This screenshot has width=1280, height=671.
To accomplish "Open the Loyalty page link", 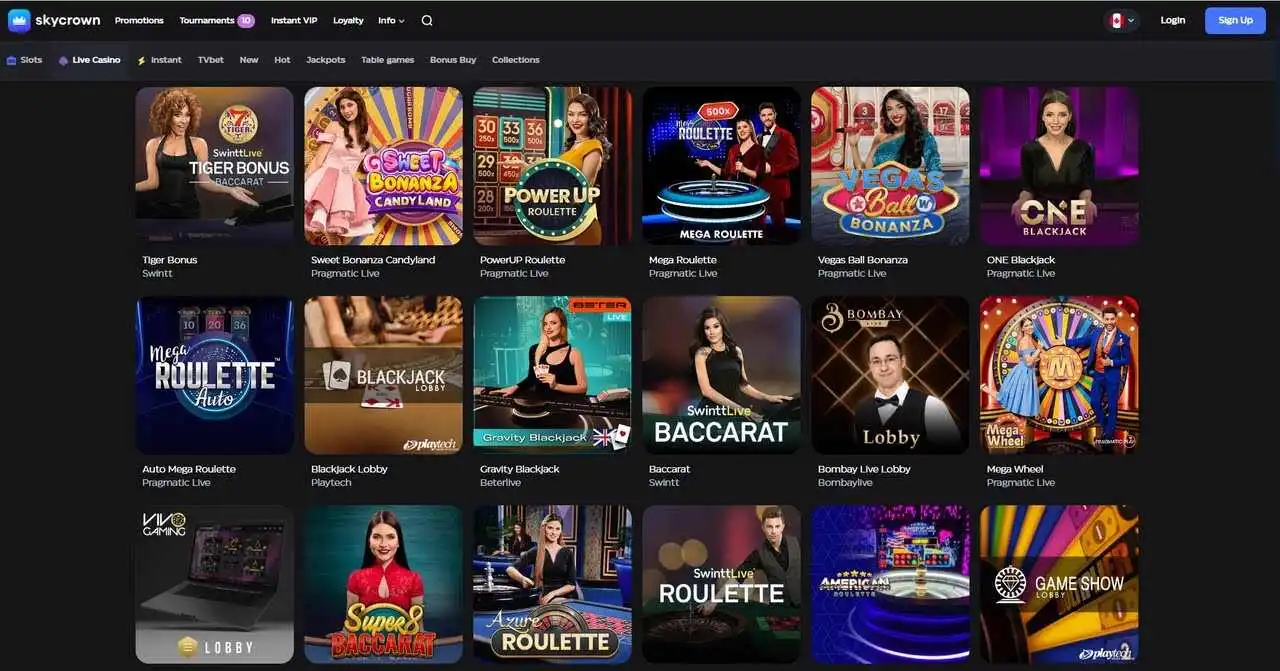I will click(x=347, y=20).
